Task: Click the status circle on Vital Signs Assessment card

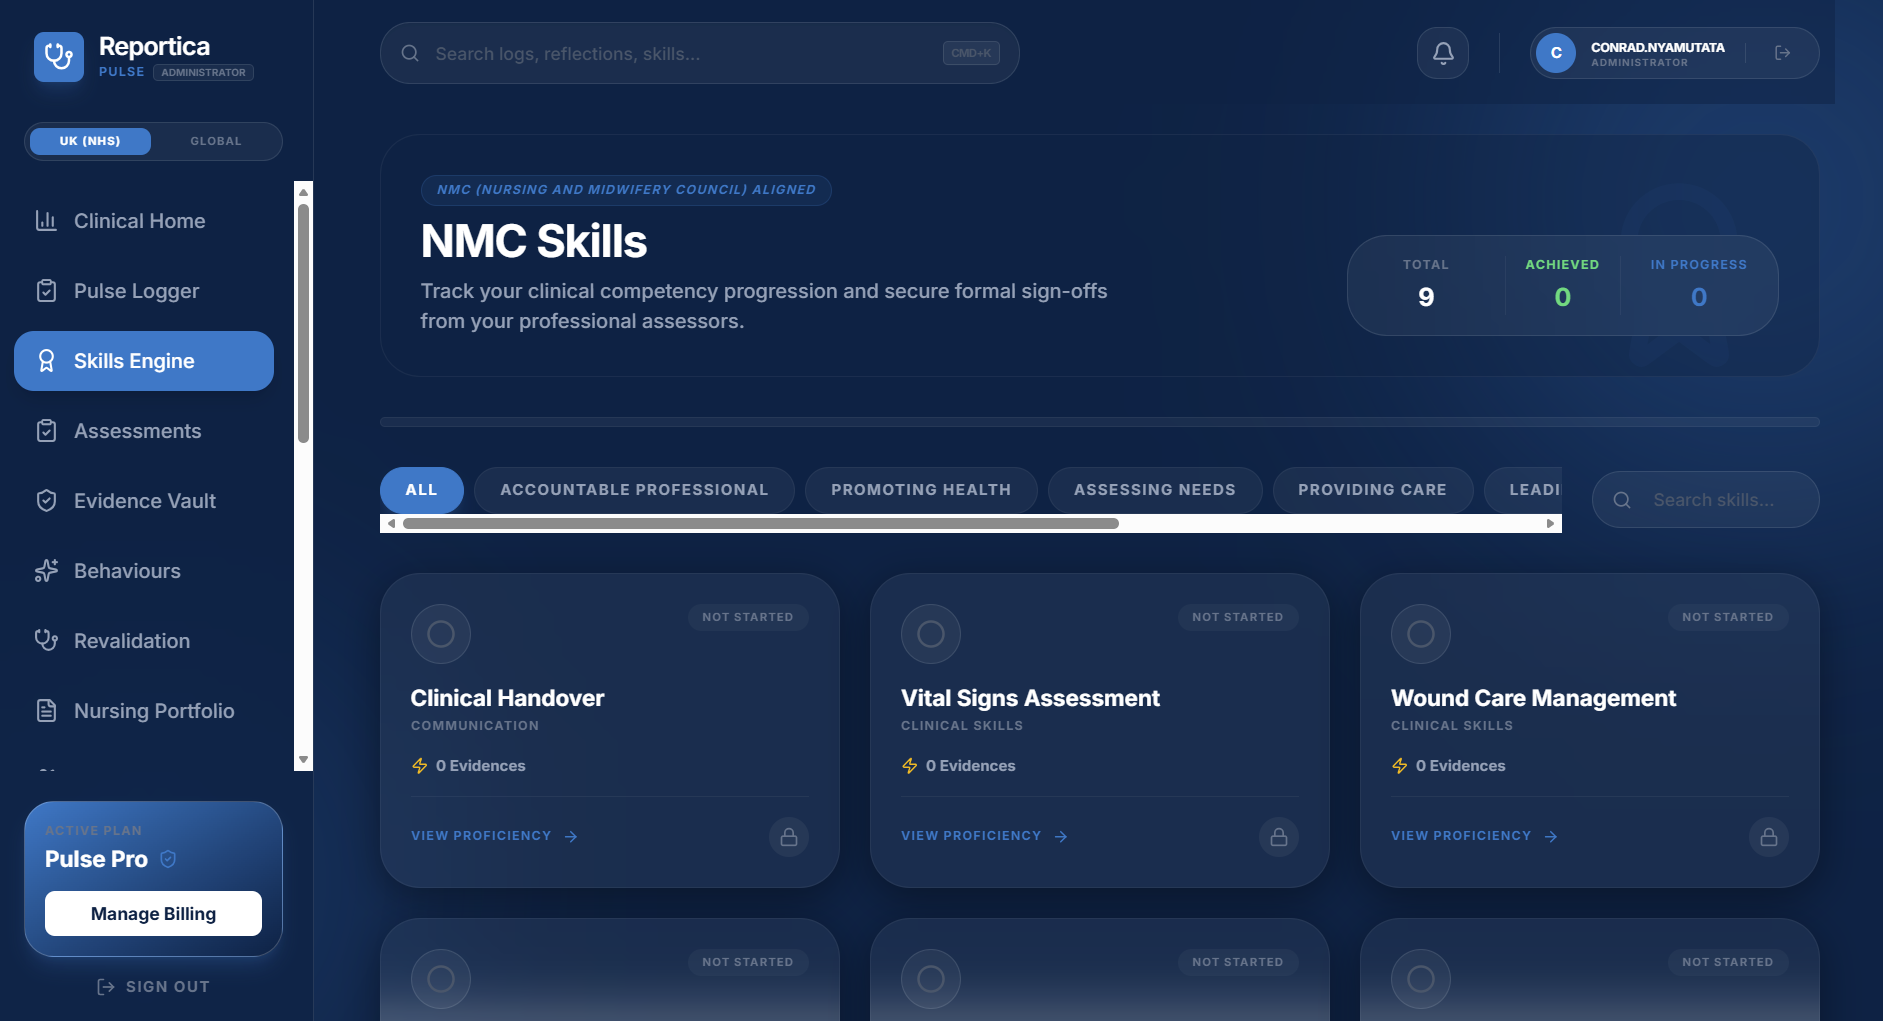Action: pyautogui.click(x=931, y=634)
